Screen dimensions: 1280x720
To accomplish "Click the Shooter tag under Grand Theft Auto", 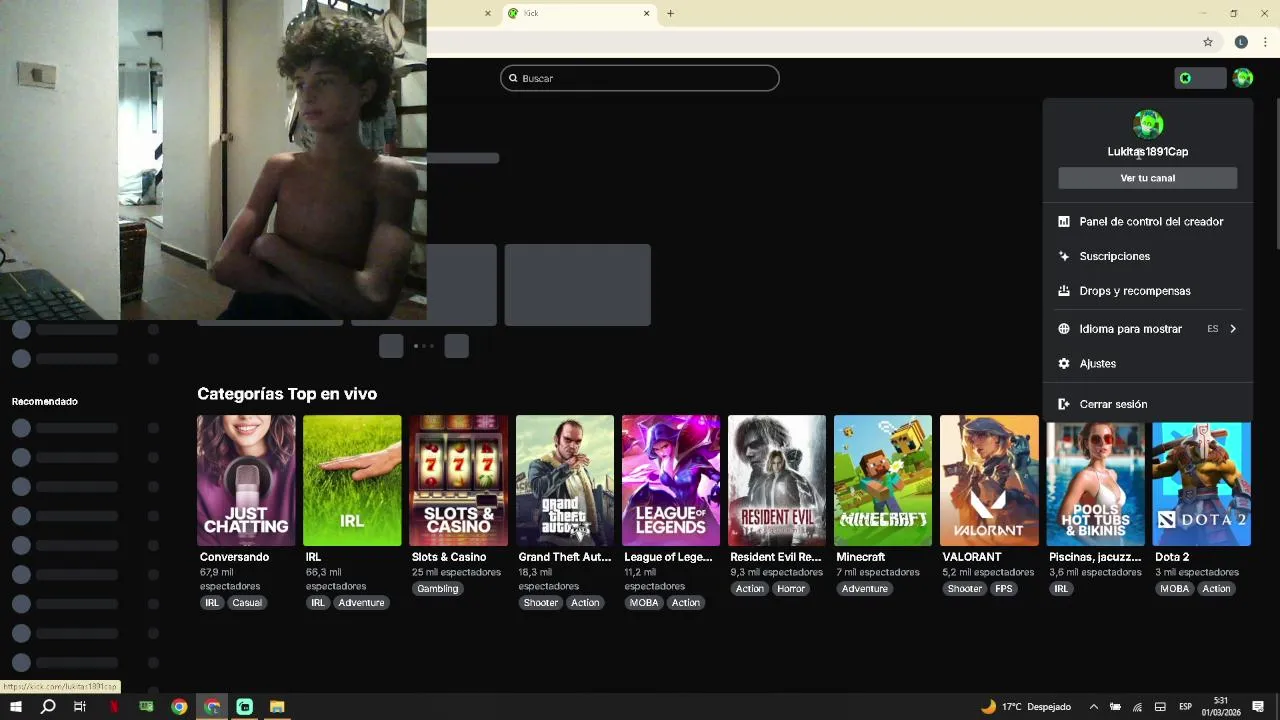I will tap(541, 603).
